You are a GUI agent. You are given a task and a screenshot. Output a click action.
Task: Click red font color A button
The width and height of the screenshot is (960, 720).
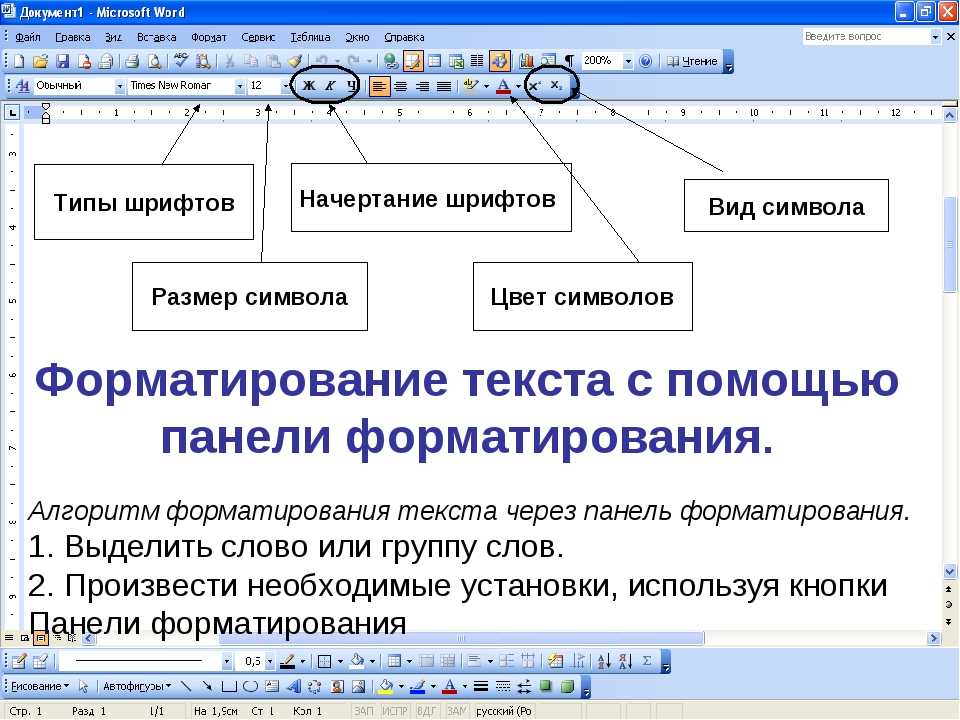click(504, 86)
